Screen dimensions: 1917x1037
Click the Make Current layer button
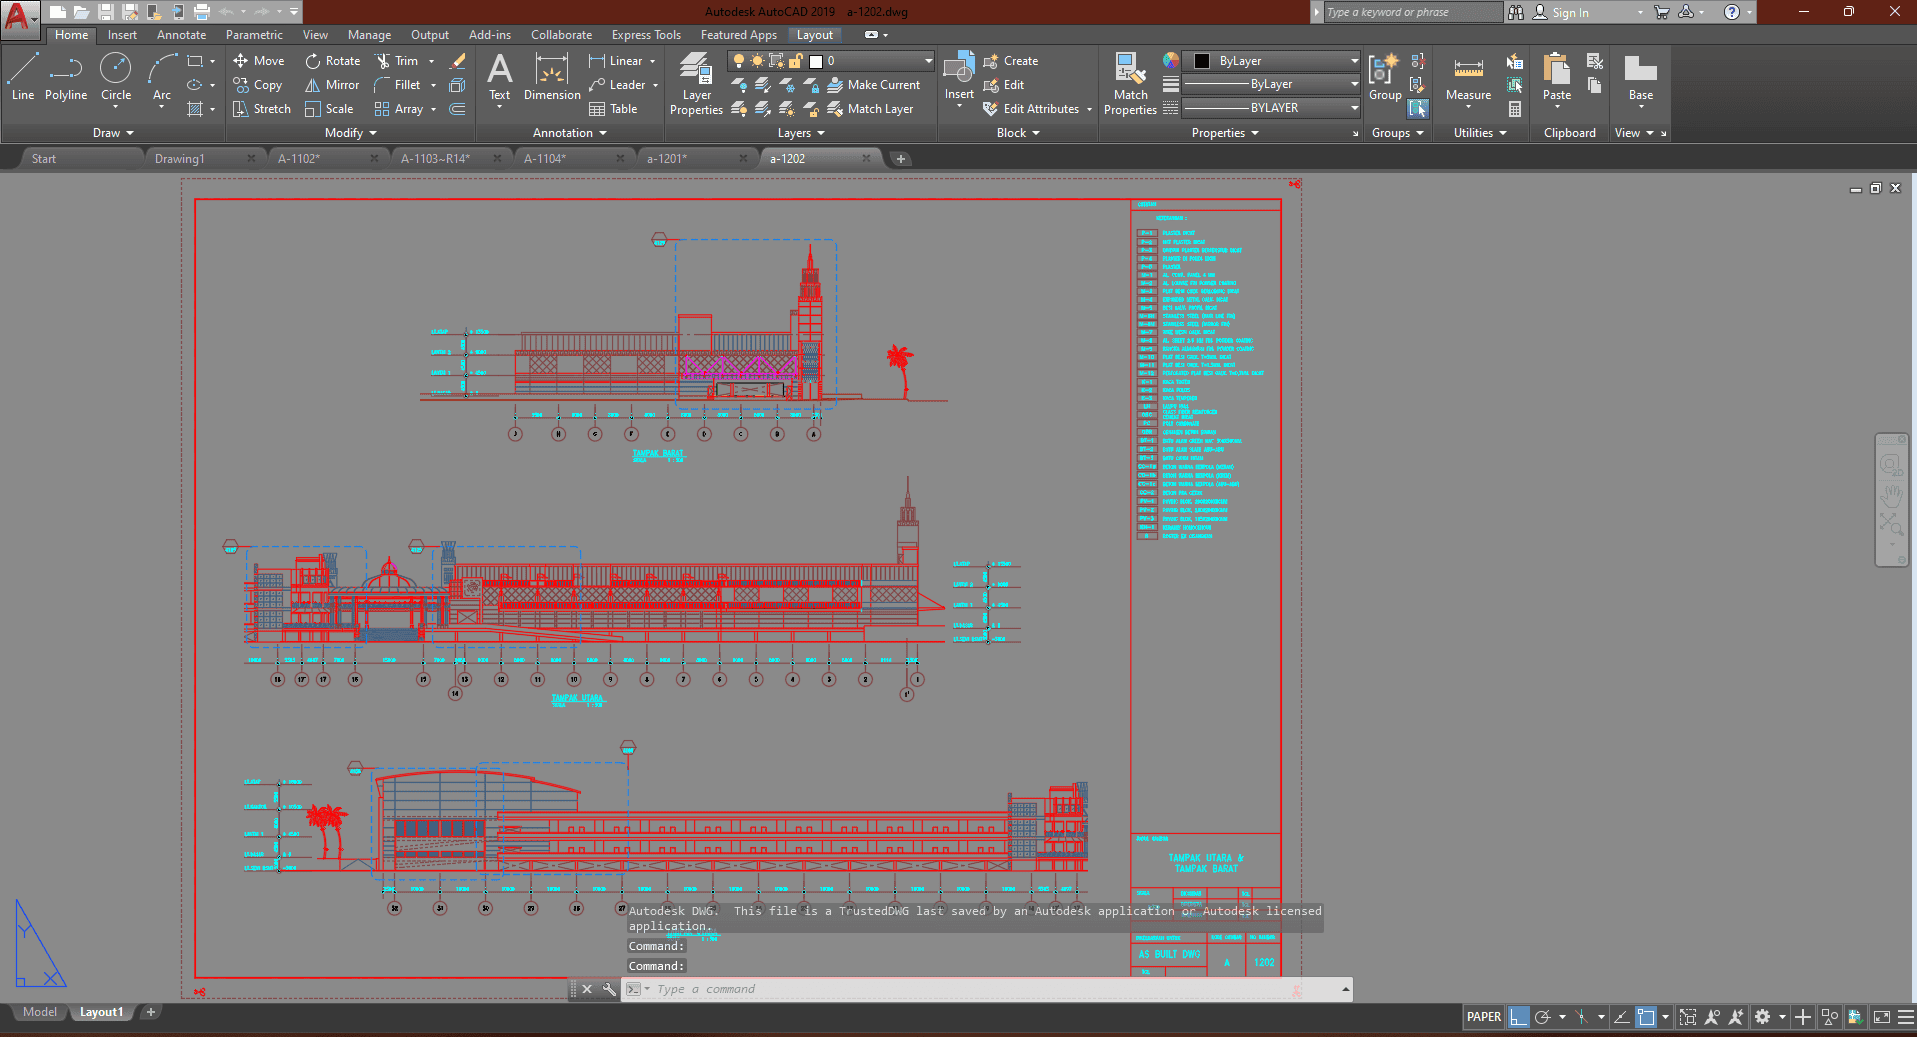[873, 85]
